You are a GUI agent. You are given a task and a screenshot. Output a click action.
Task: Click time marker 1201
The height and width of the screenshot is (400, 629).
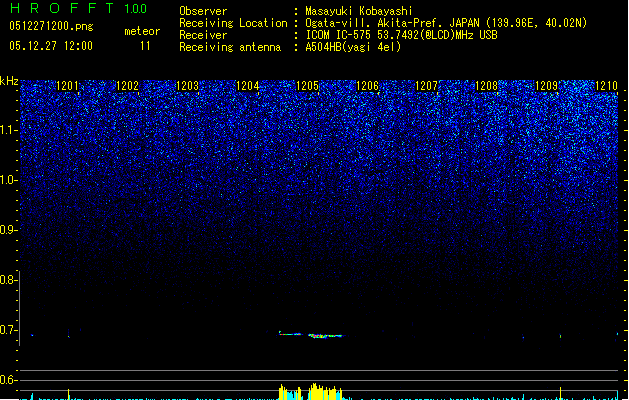[x=67, y=86]
